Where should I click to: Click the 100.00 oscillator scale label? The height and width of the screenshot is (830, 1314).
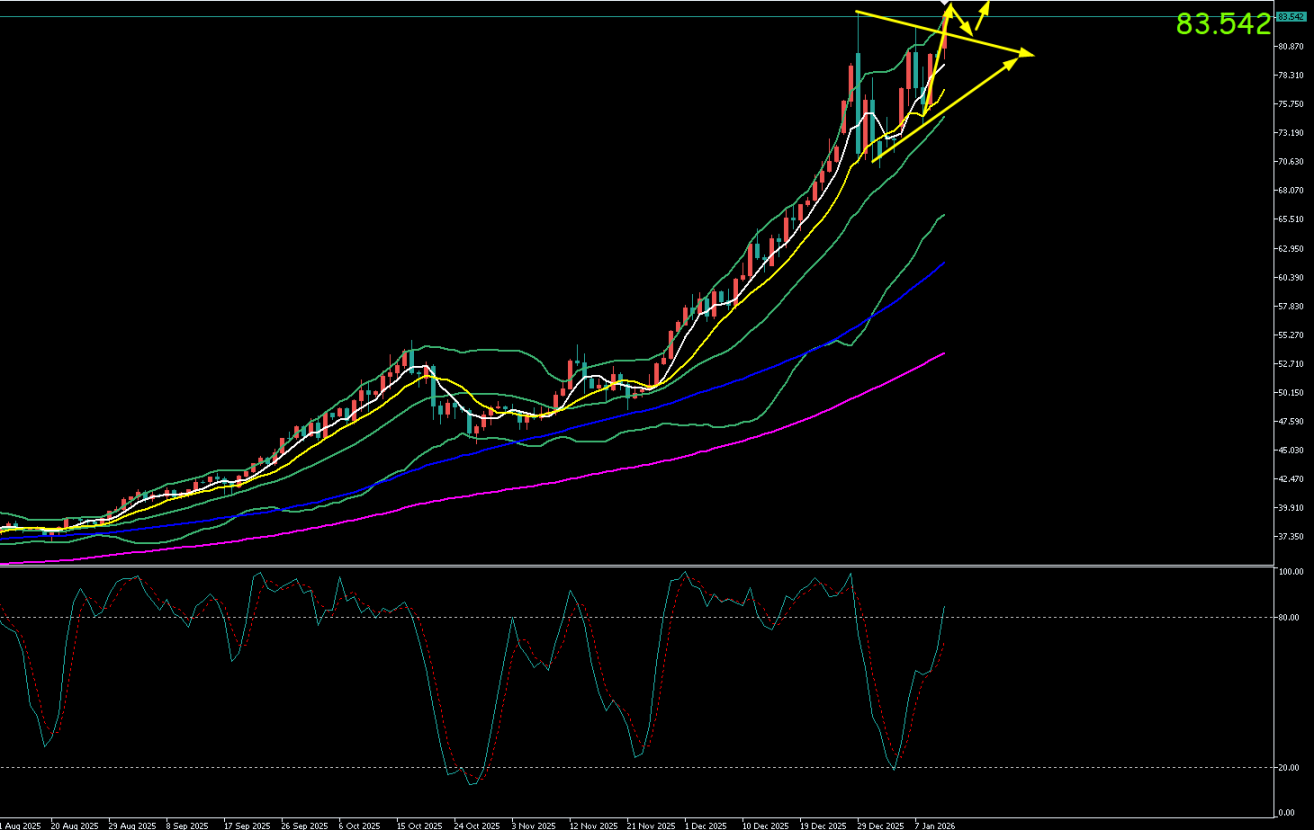pos(1289,571)
